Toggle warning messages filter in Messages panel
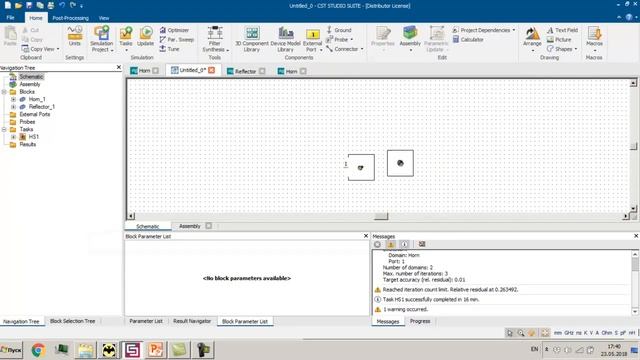This screenshot has width=640, height=360. coord(391,244)
